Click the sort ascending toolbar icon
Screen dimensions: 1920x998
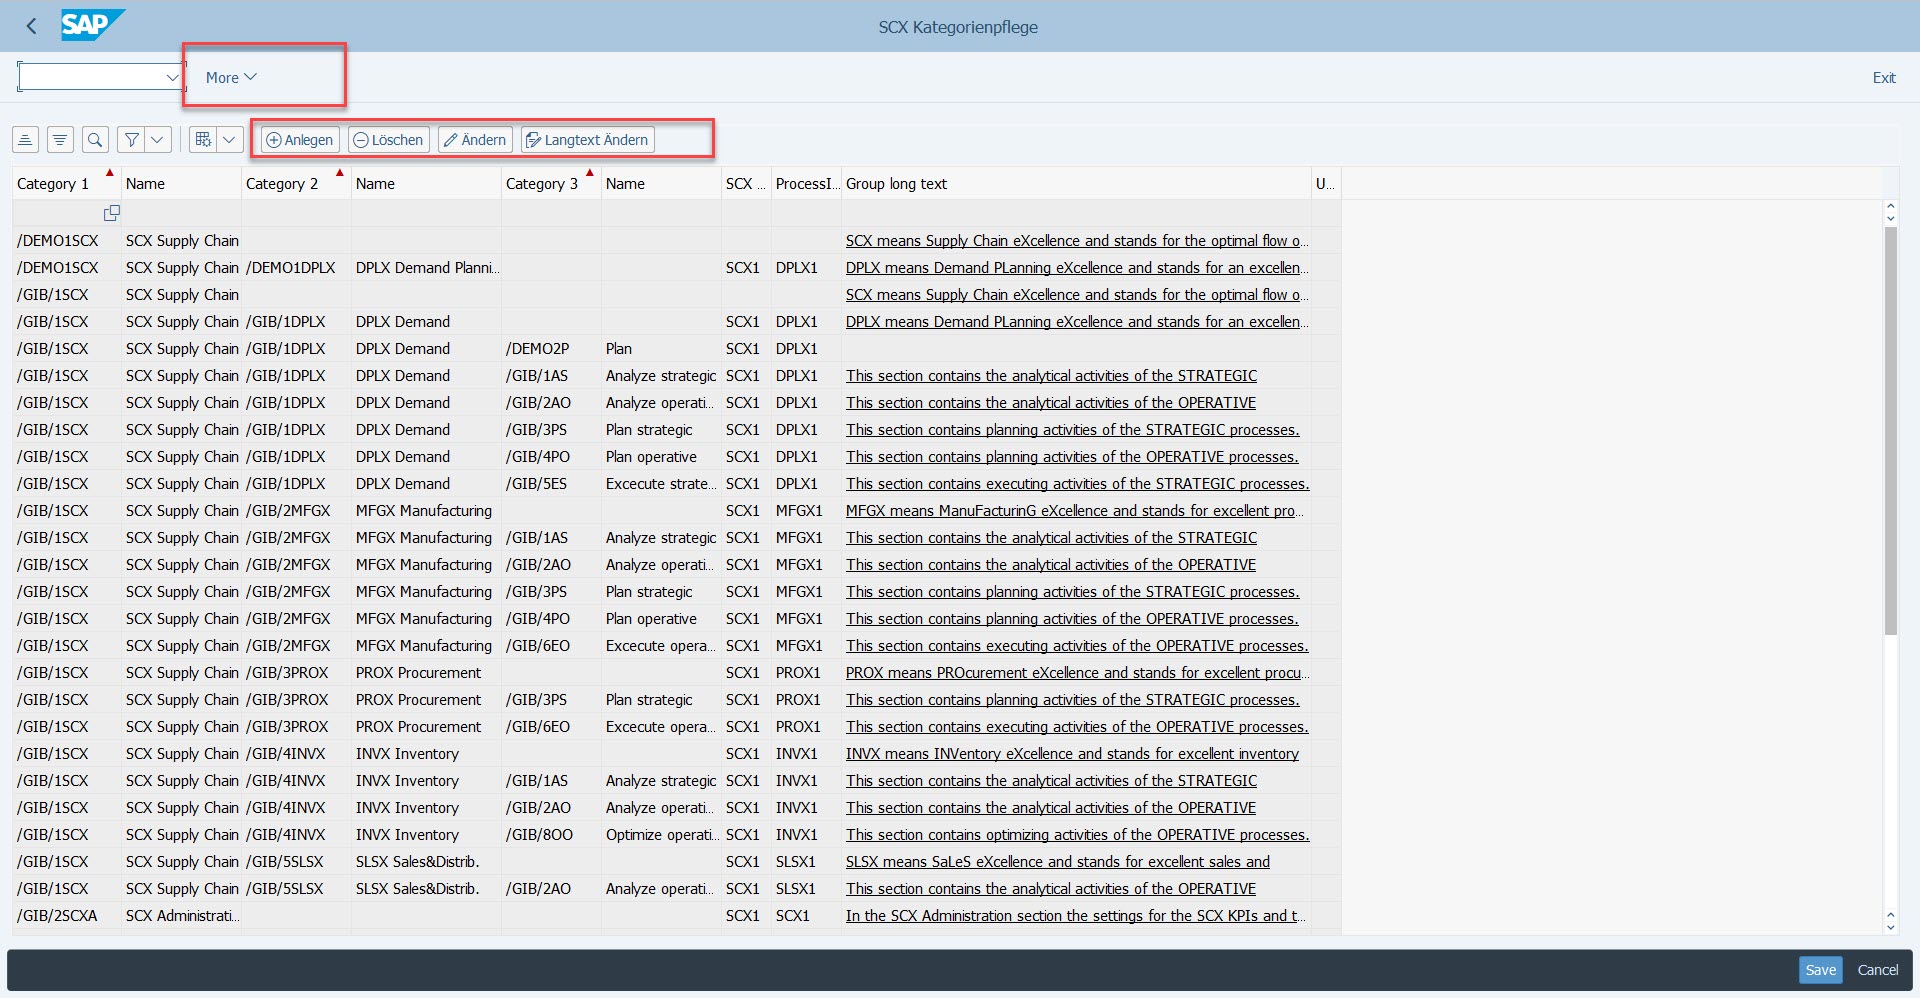(x=26, y=140)
